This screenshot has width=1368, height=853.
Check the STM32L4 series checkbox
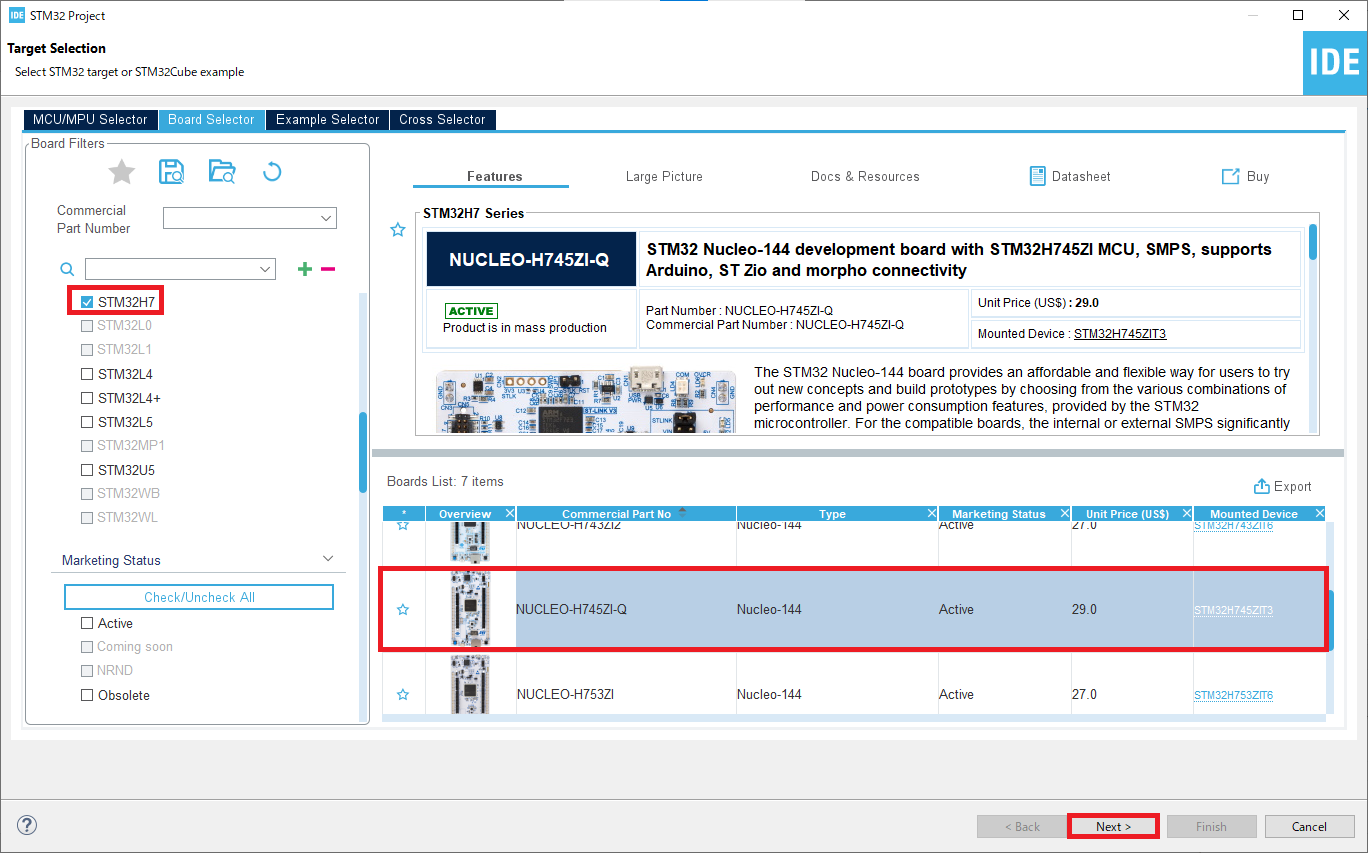[x=87, y=374]
